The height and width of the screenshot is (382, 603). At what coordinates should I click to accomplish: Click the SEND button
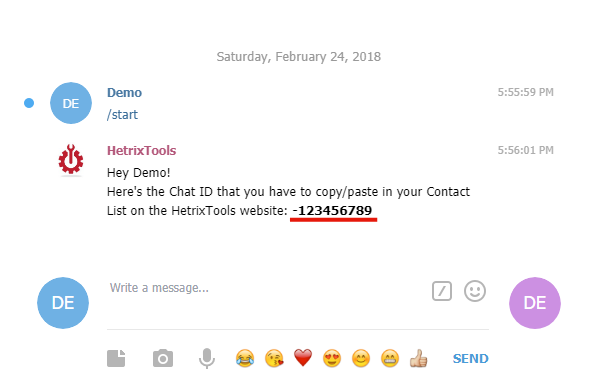pos(470,359)
